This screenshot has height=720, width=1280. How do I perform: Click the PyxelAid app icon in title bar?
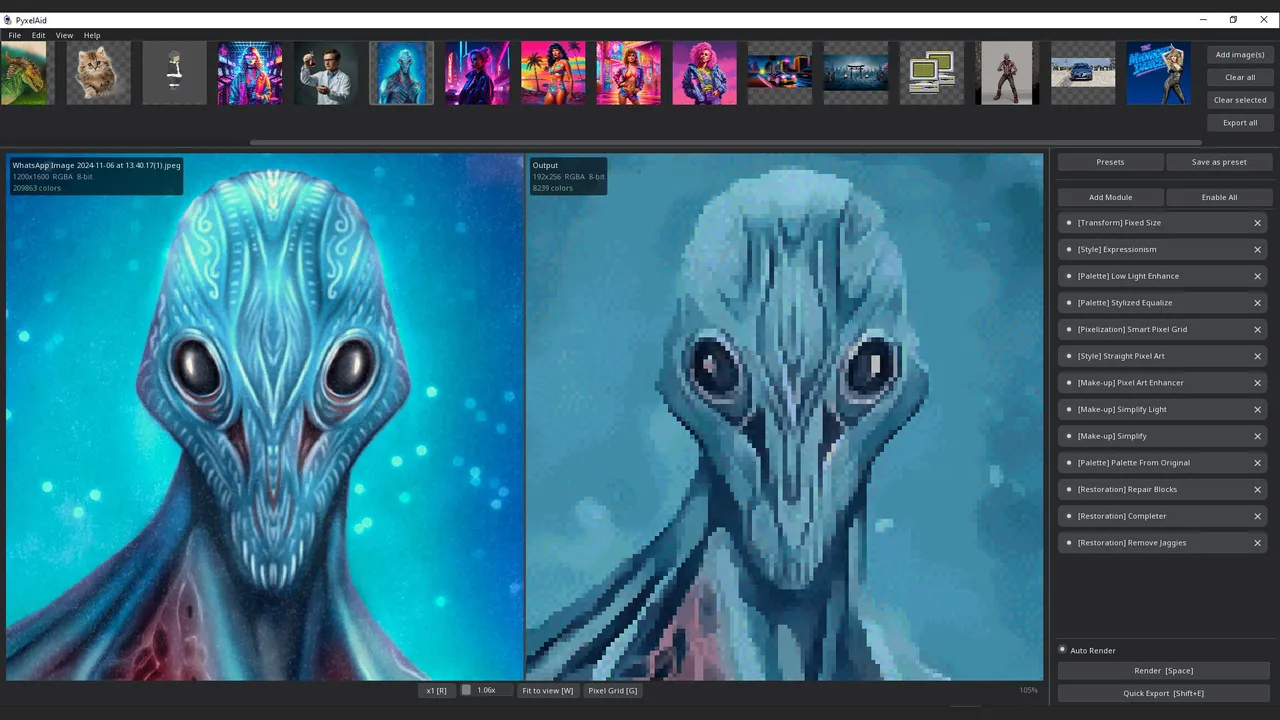[x=8, y=20]
